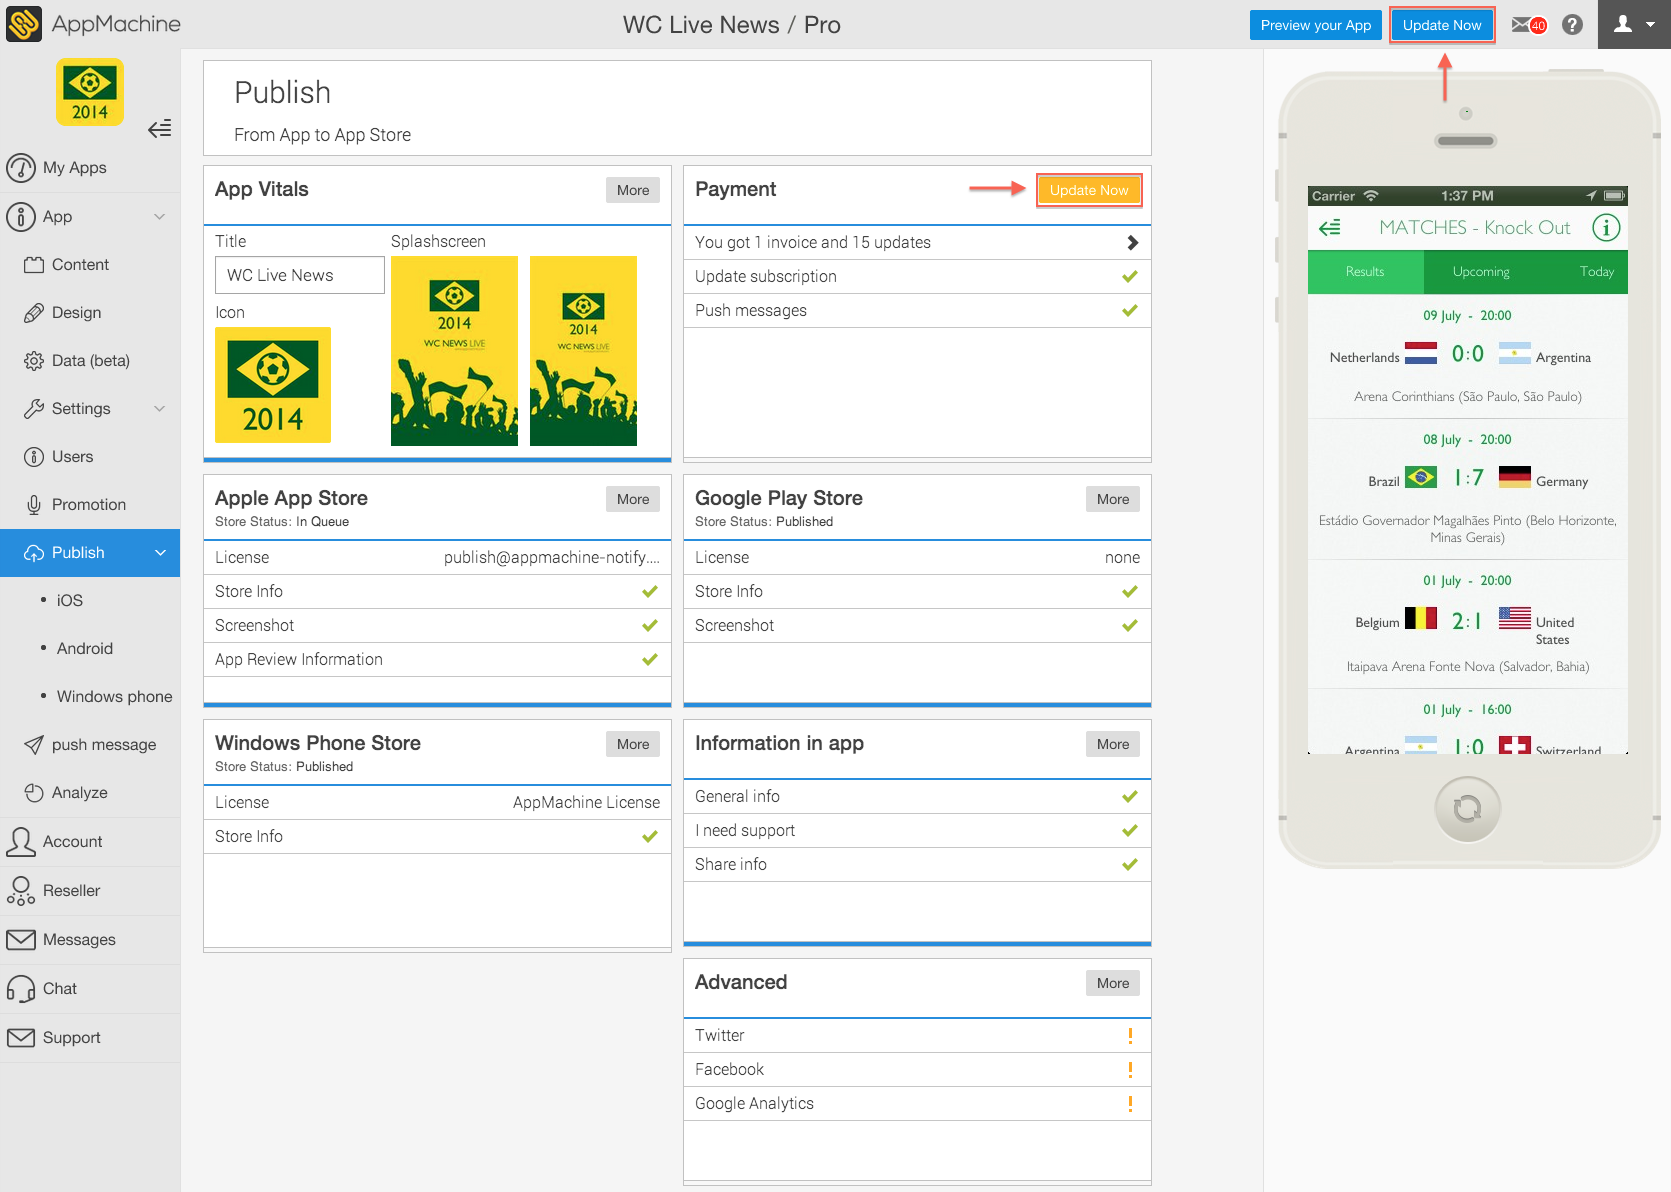Expand the Settings submenu chevron
The height and width of the screenshot is (1192, 1671).
(x=160, y=409)
